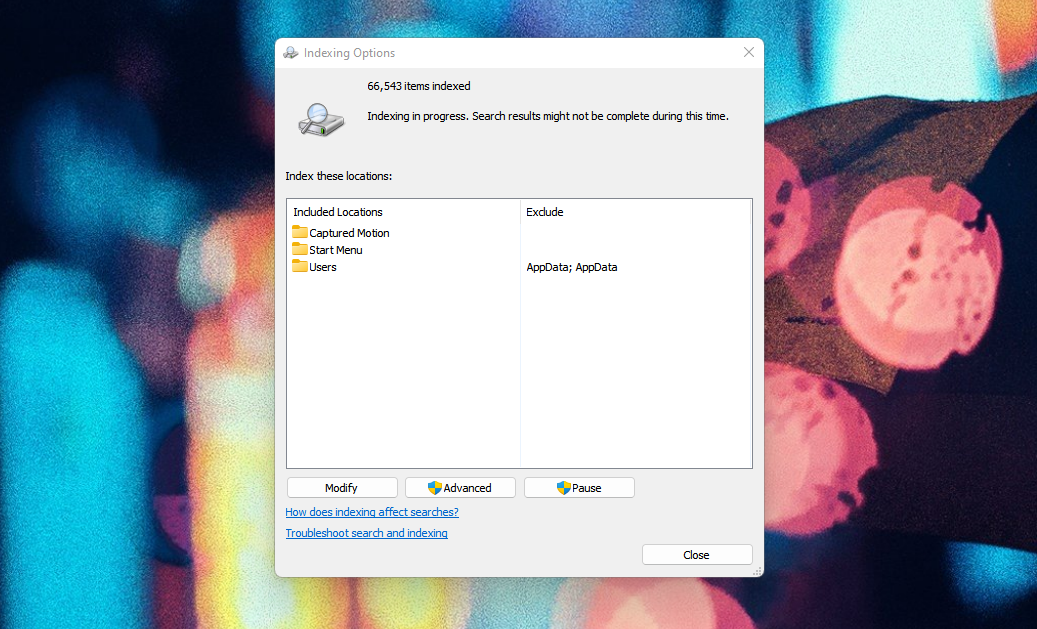Close the Indexing Options dialog
This screenshot has width=1037, height=629.
(697, 554)
